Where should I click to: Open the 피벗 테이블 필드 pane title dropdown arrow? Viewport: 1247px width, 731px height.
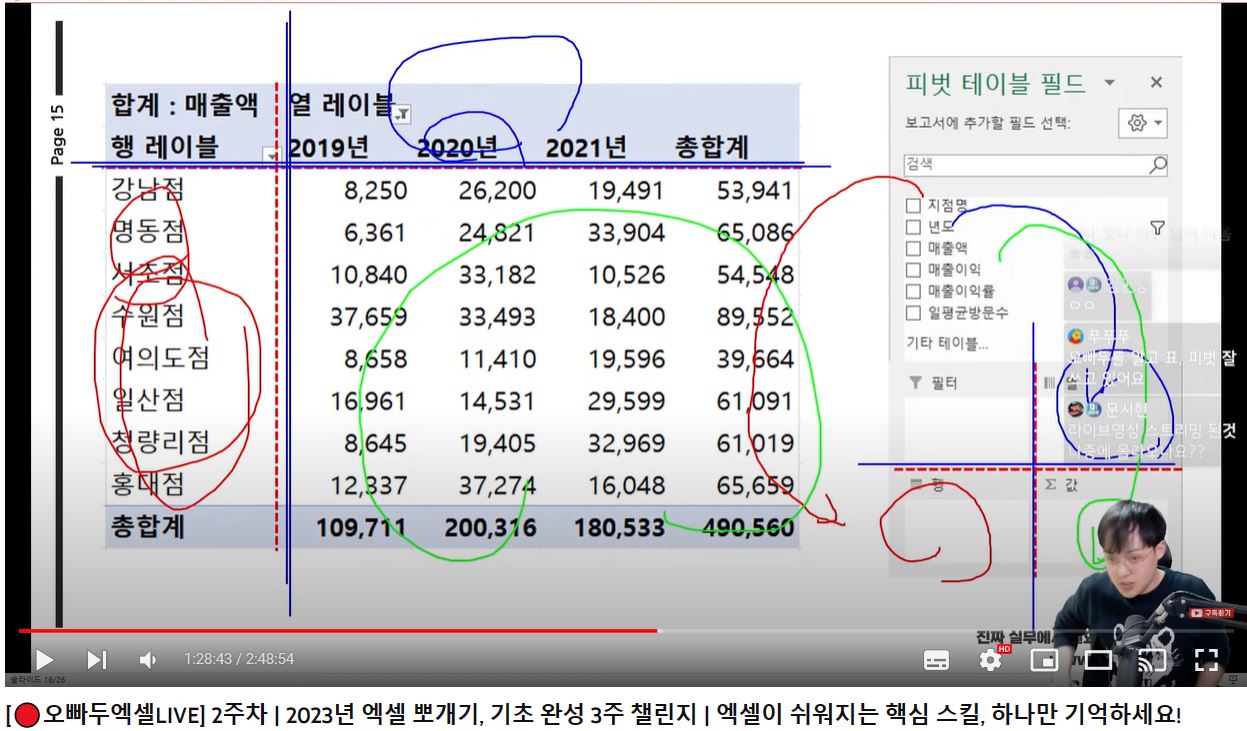point(1109,83)
